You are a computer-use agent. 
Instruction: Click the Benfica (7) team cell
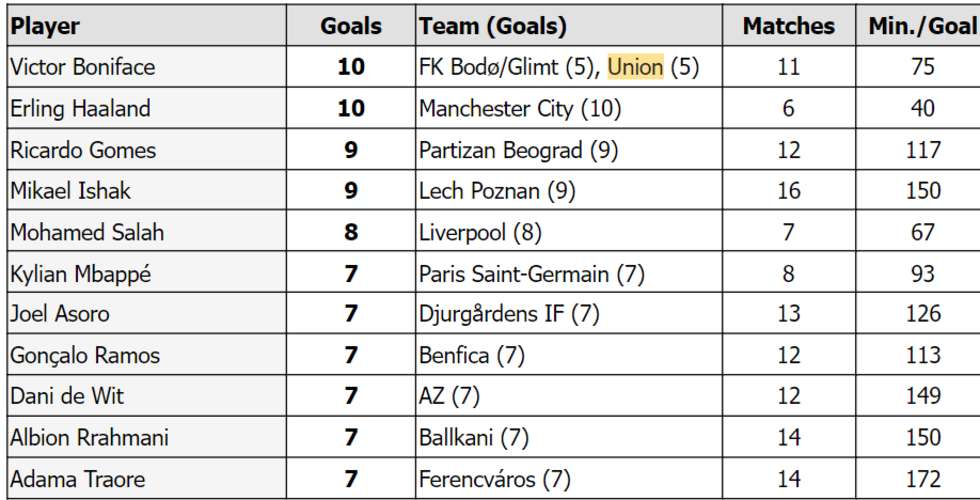pyautogui.click(x=471, y=355)
